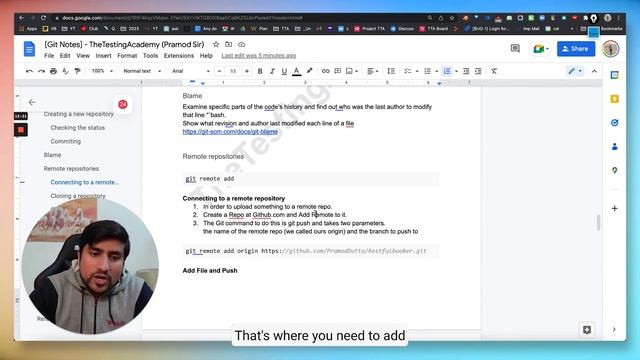640x360 pixels.
Task: Click the Docs home icon
Action: [x=29, y=49]
